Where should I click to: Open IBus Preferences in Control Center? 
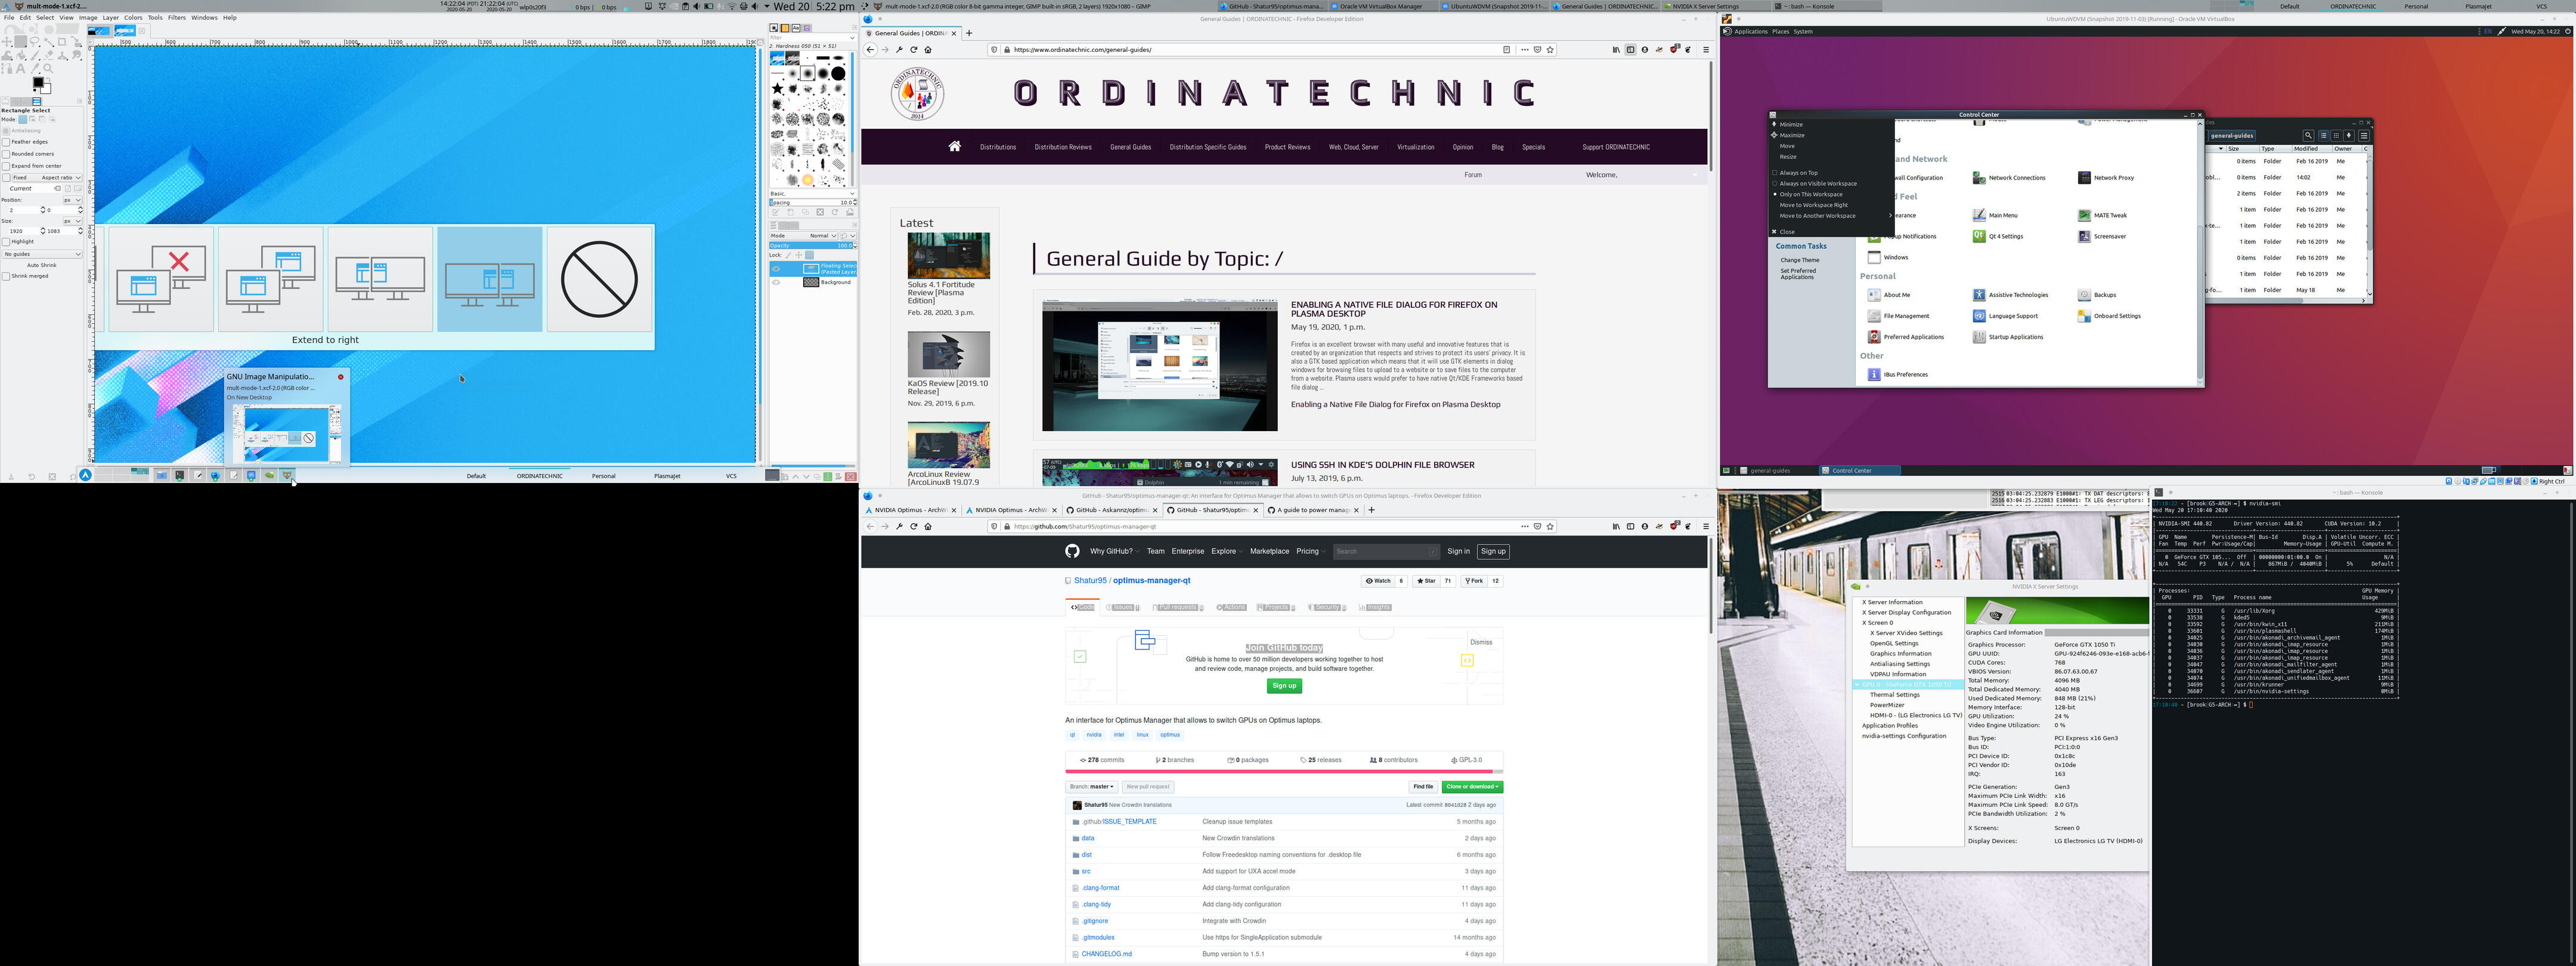pyautogui.click(x=1897, y=374)
